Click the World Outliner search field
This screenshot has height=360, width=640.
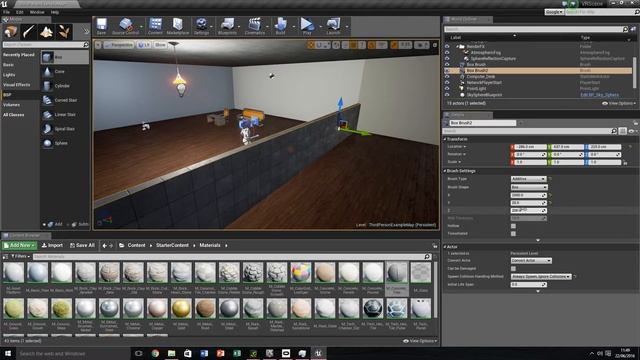click(x=536, y=29)
